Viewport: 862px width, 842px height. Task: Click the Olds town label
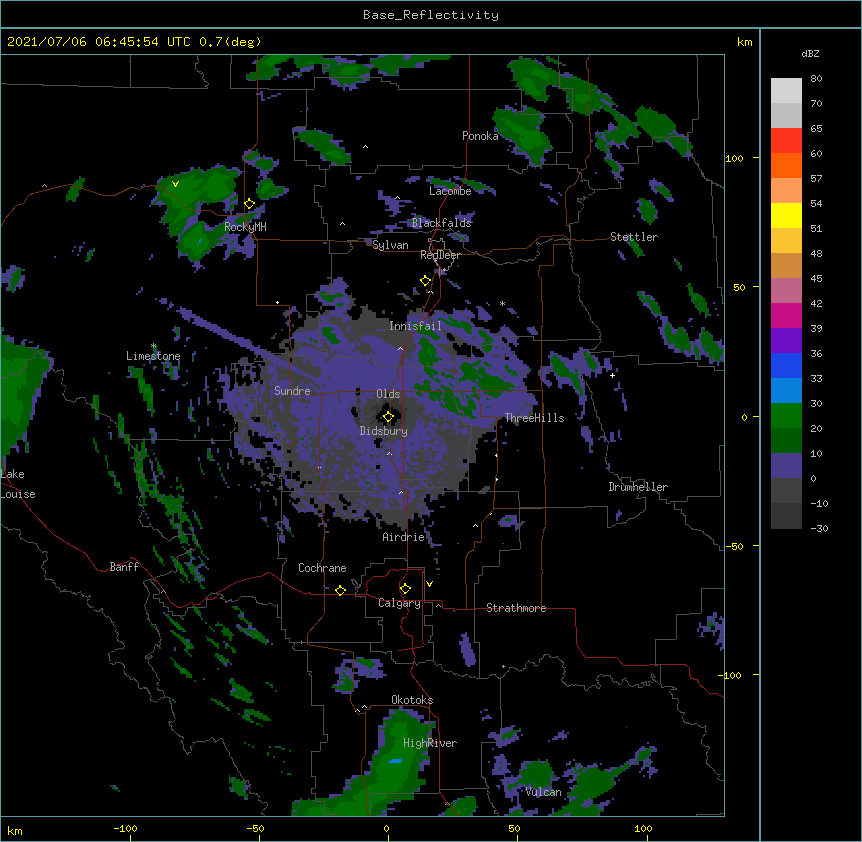(388, 394)
